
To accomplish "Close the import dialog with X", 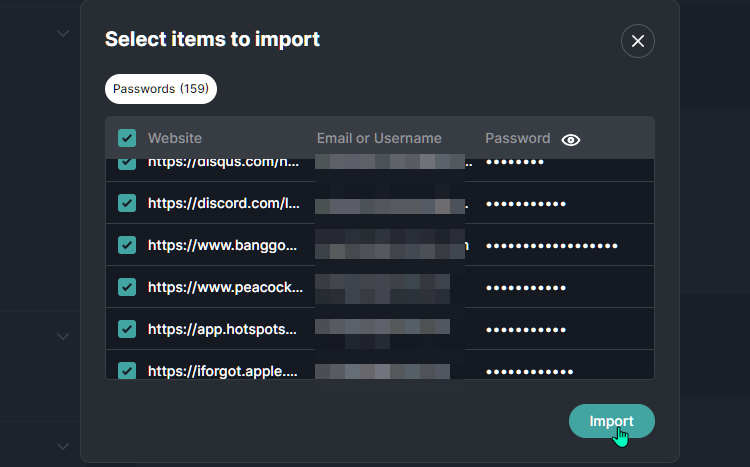I will [638, 41].
